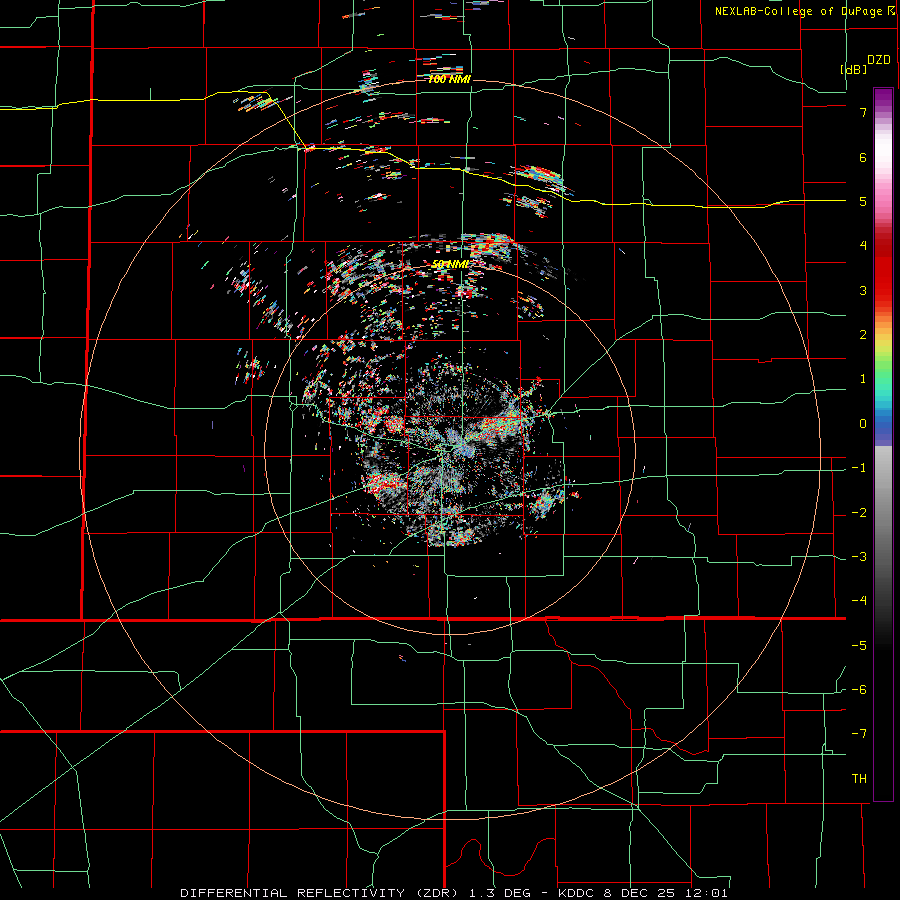Click the -3 value on the scale

(x=859, y=557)
